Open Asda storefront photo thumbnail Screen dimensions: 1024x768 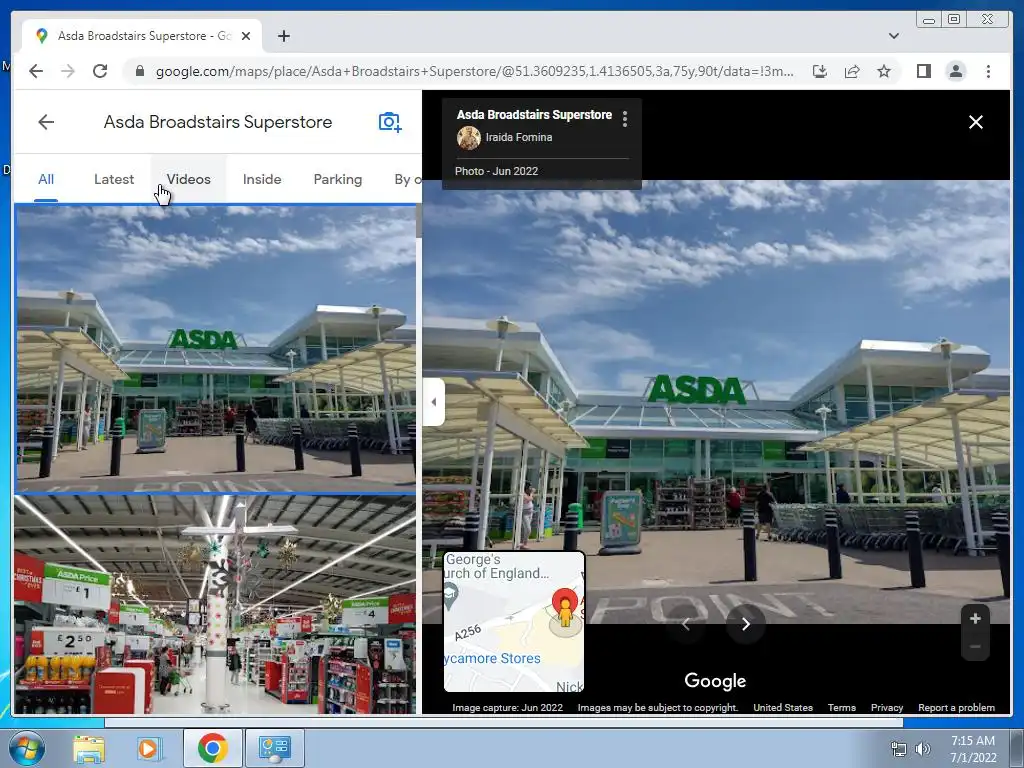[216, 348]
